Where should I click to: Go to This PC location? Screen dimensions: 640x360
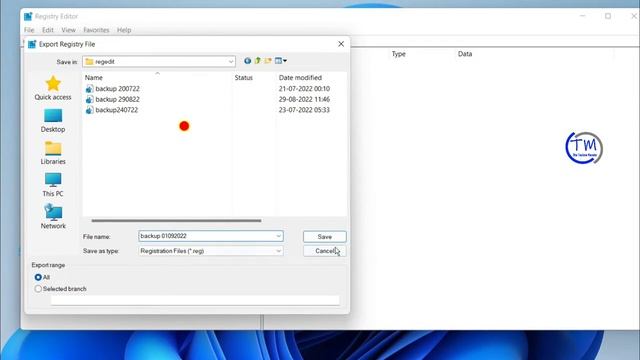click(53, 185)
